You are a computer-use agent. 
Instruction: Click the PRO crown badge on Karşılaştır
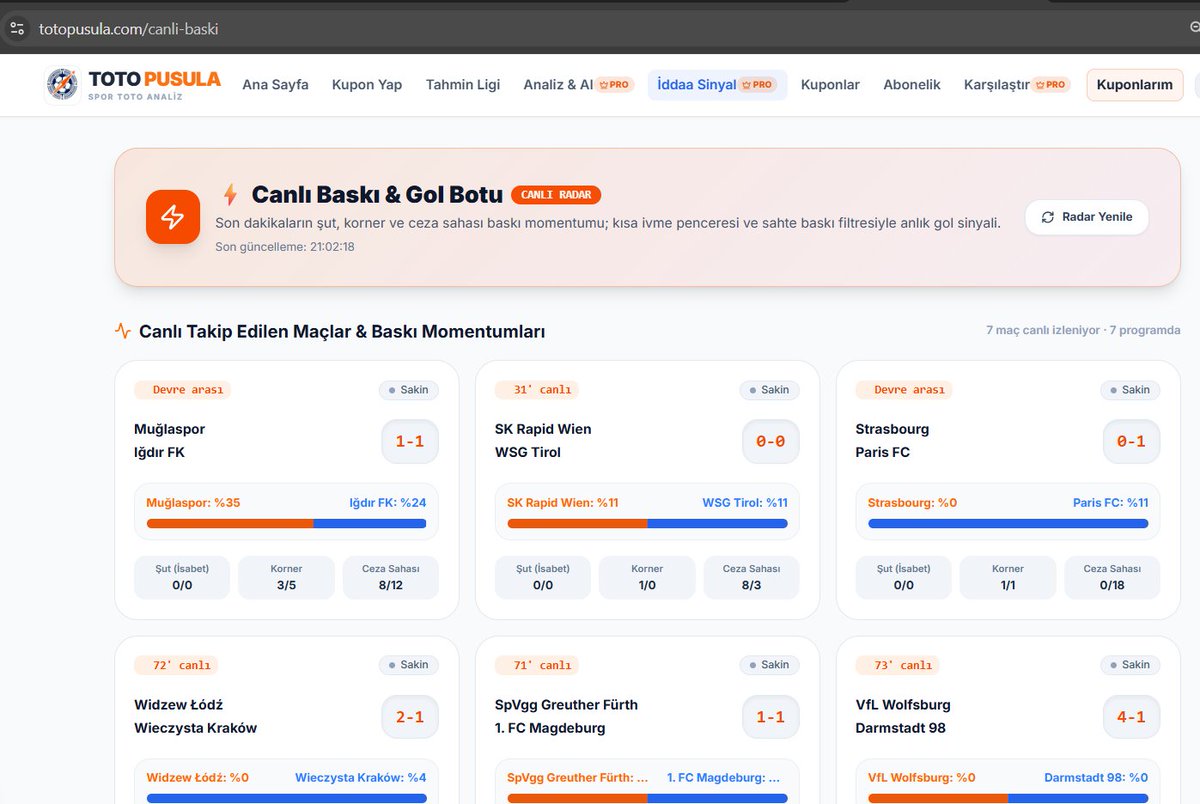[1051, 85]
